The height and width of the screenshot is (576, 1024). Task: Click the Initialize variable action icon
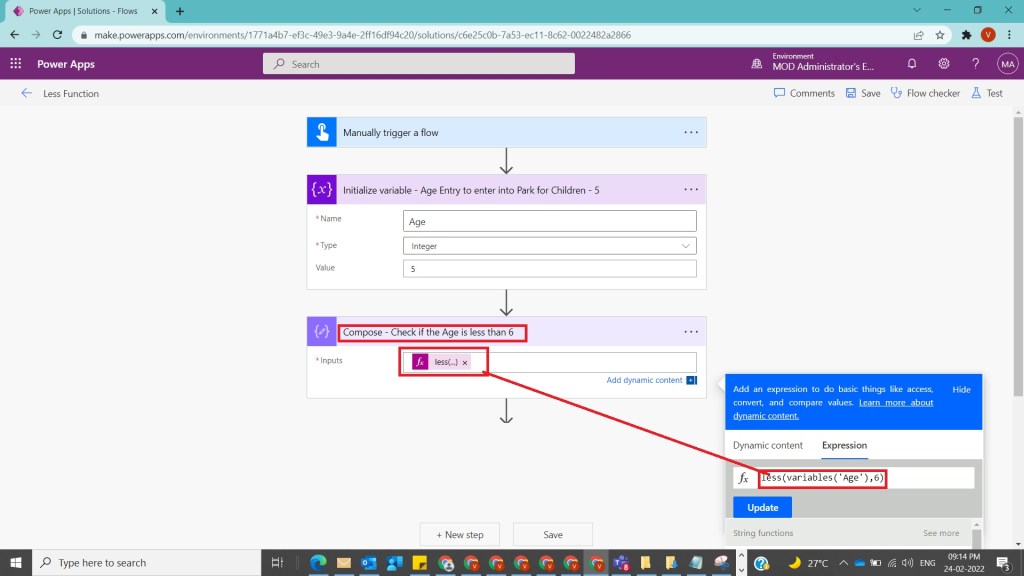point(322,189)
